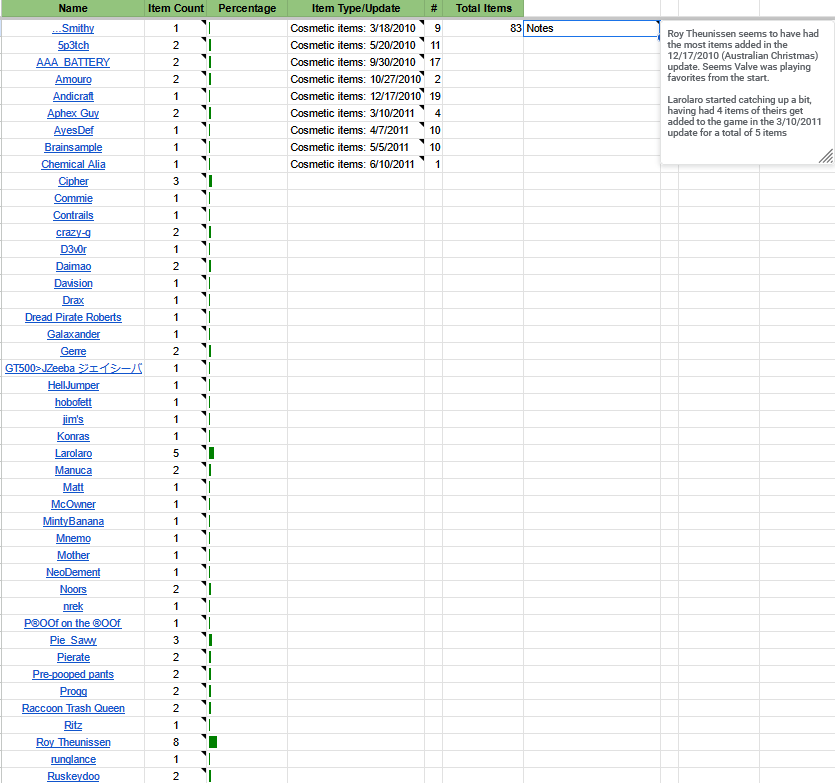
Task: Open the Drax link
Action: [x=73, y=301]
